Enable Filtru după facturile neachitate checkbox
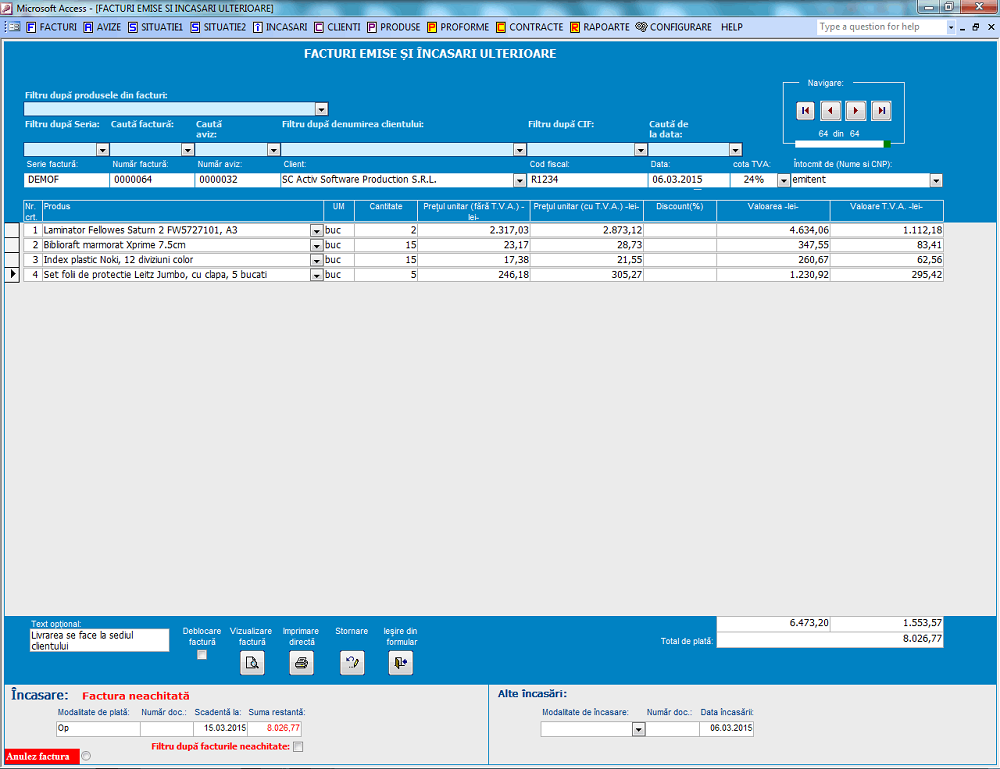Image resolution: width=1000 pixels, height=769 pixels. (298, 747)
